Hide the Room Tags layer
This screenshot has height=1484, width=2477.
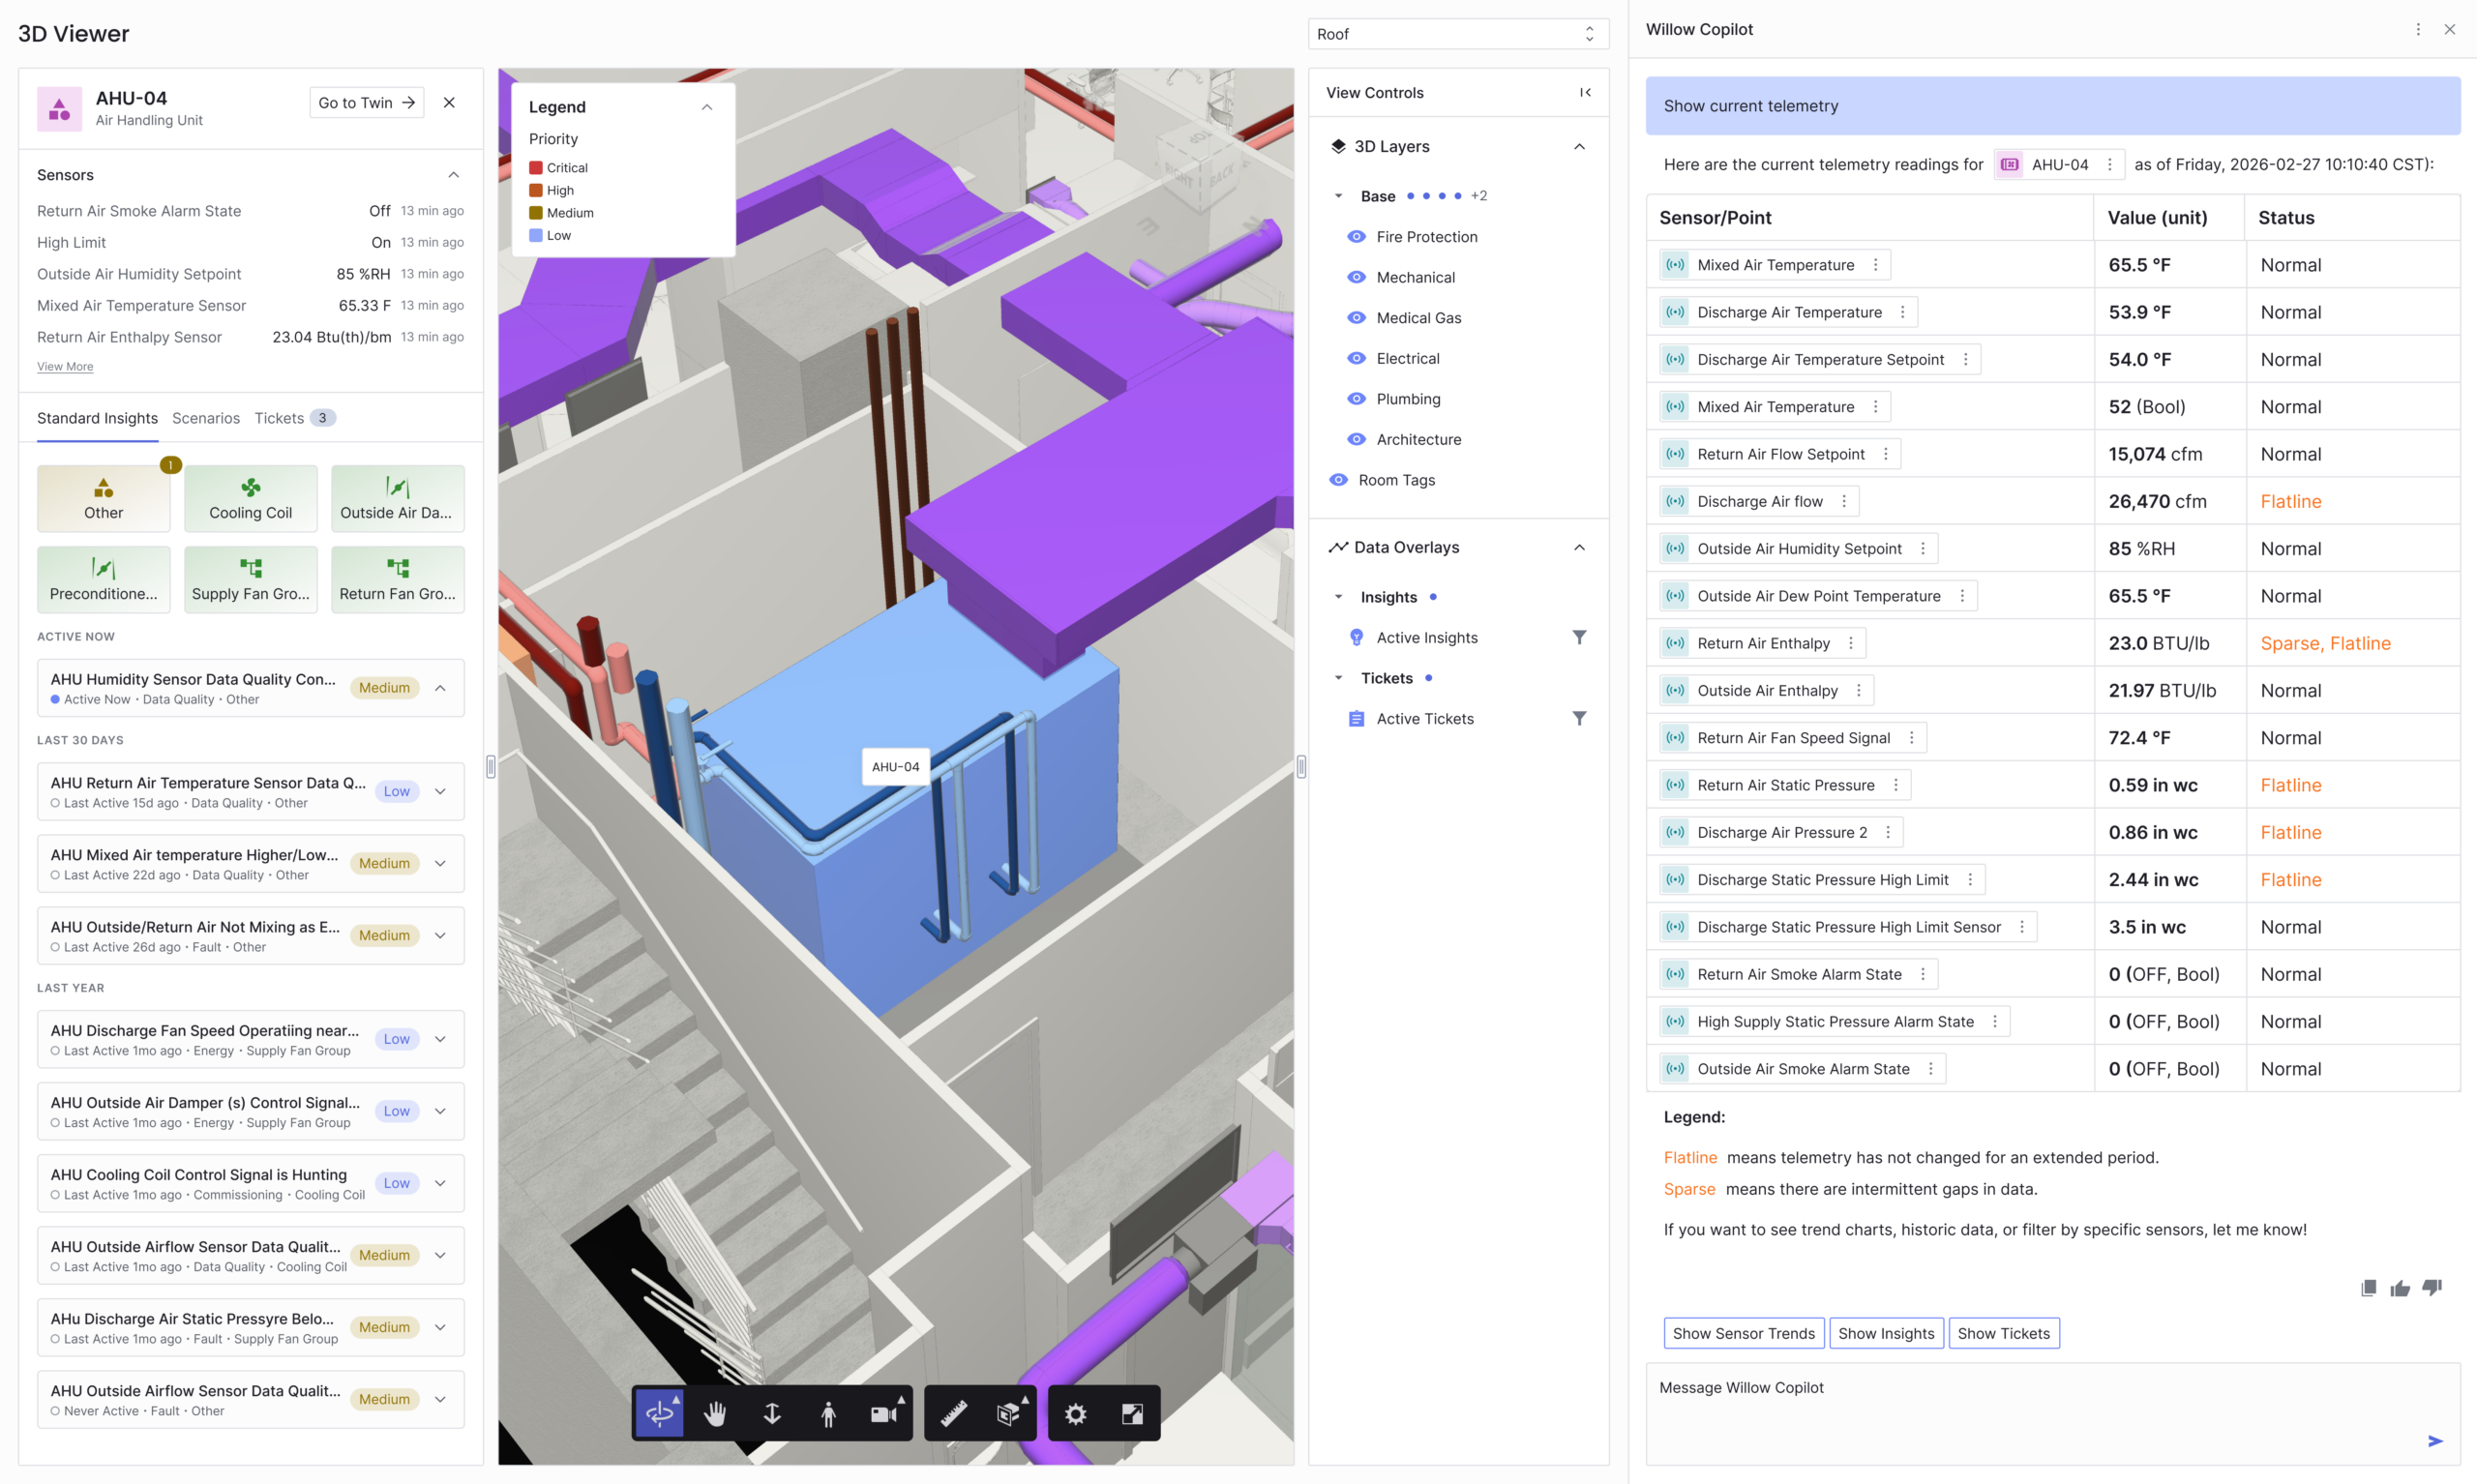click(x=1338, y=480)
